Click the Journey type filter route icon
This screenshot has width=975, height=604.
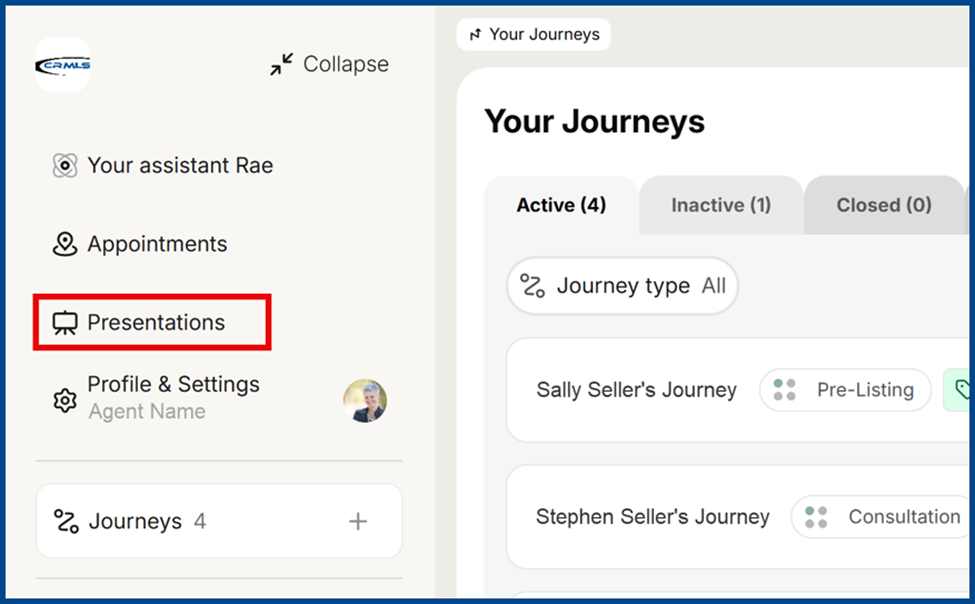[x=533, y=287]
